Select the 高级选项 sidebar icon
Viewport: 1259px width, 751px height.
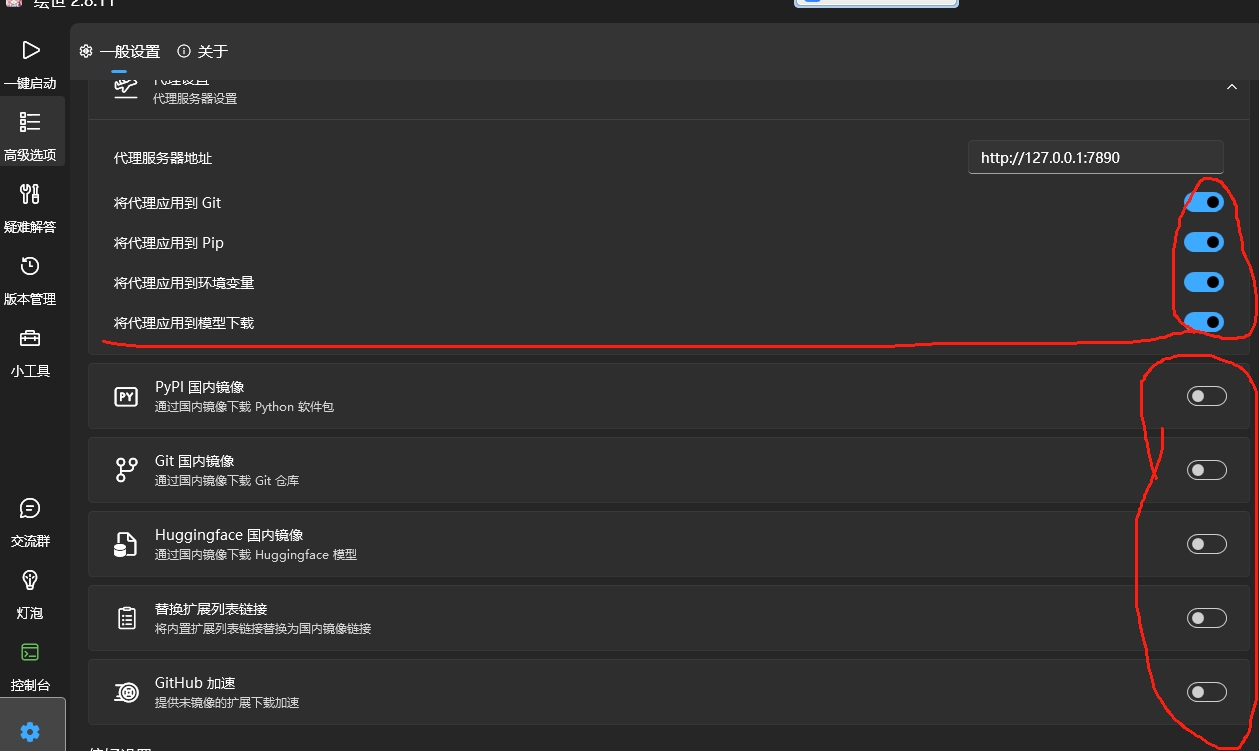tap(30, 132)
